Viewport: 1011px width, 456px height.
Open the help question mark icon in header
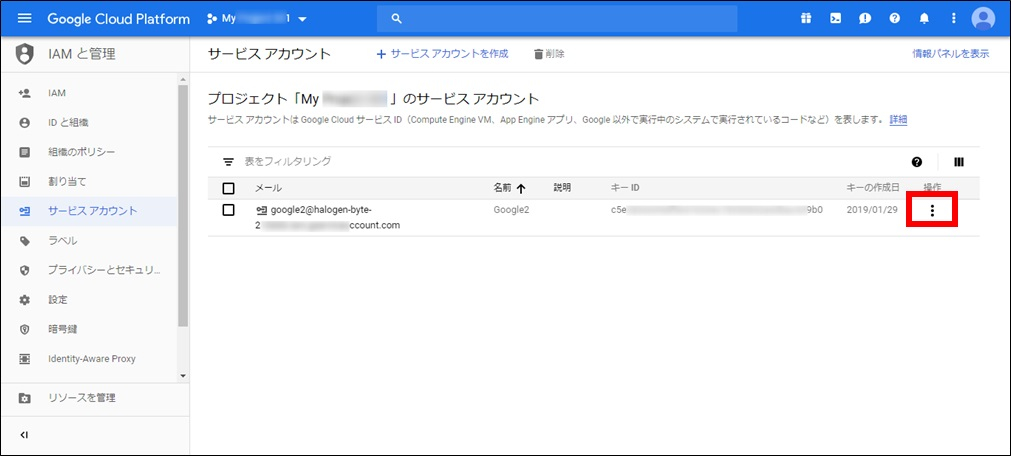(x=894, y=19)
